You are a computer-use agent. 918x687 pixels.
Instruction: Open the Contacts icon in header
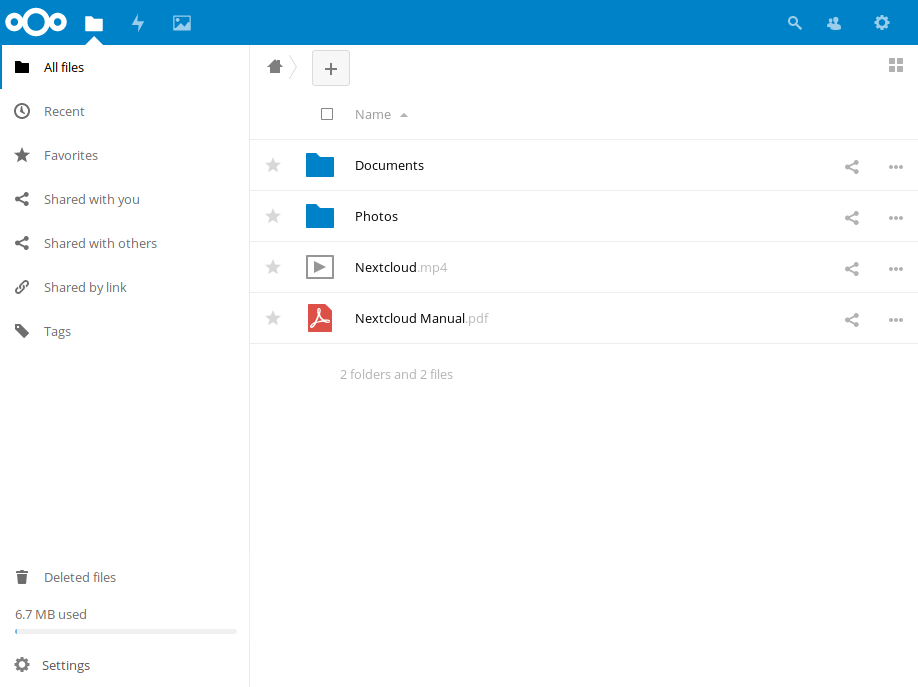tap(834, 23)
